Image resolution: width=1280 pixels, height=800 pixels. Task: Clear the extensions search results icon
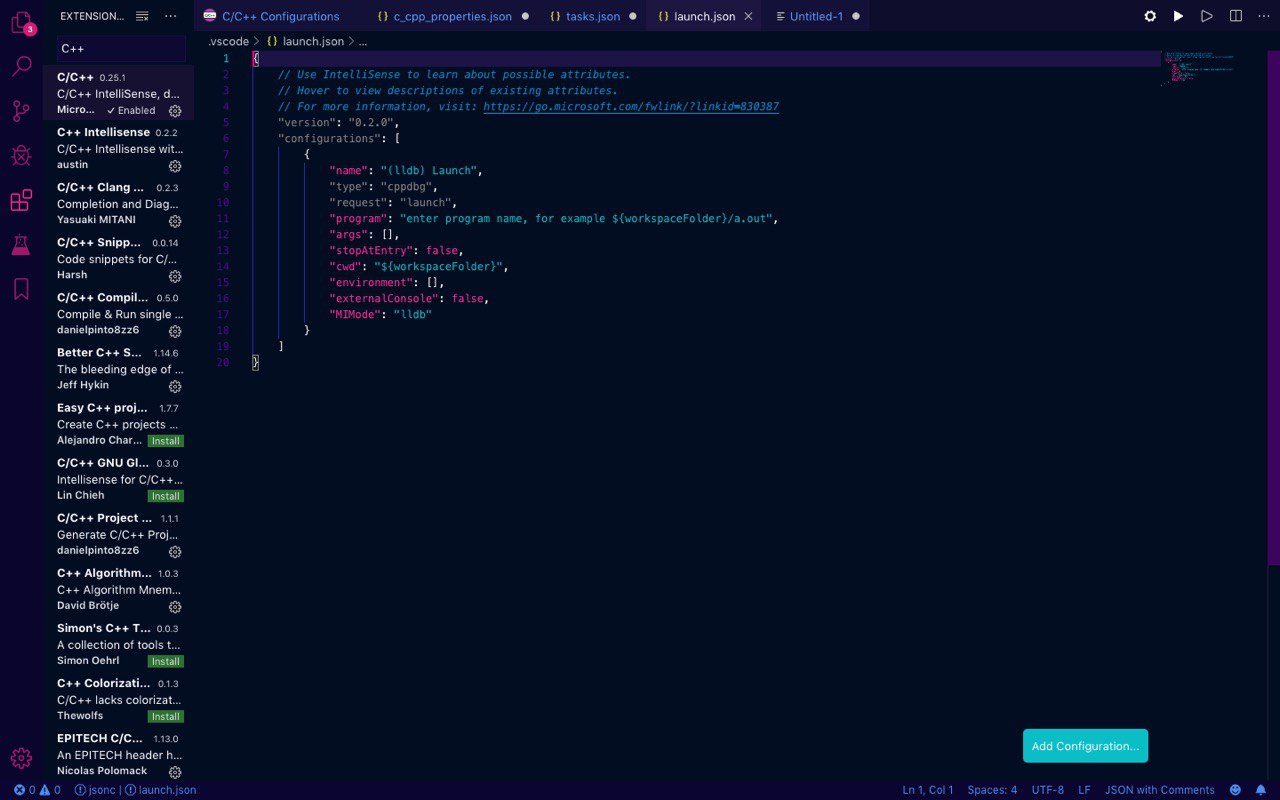click(142, 16)
